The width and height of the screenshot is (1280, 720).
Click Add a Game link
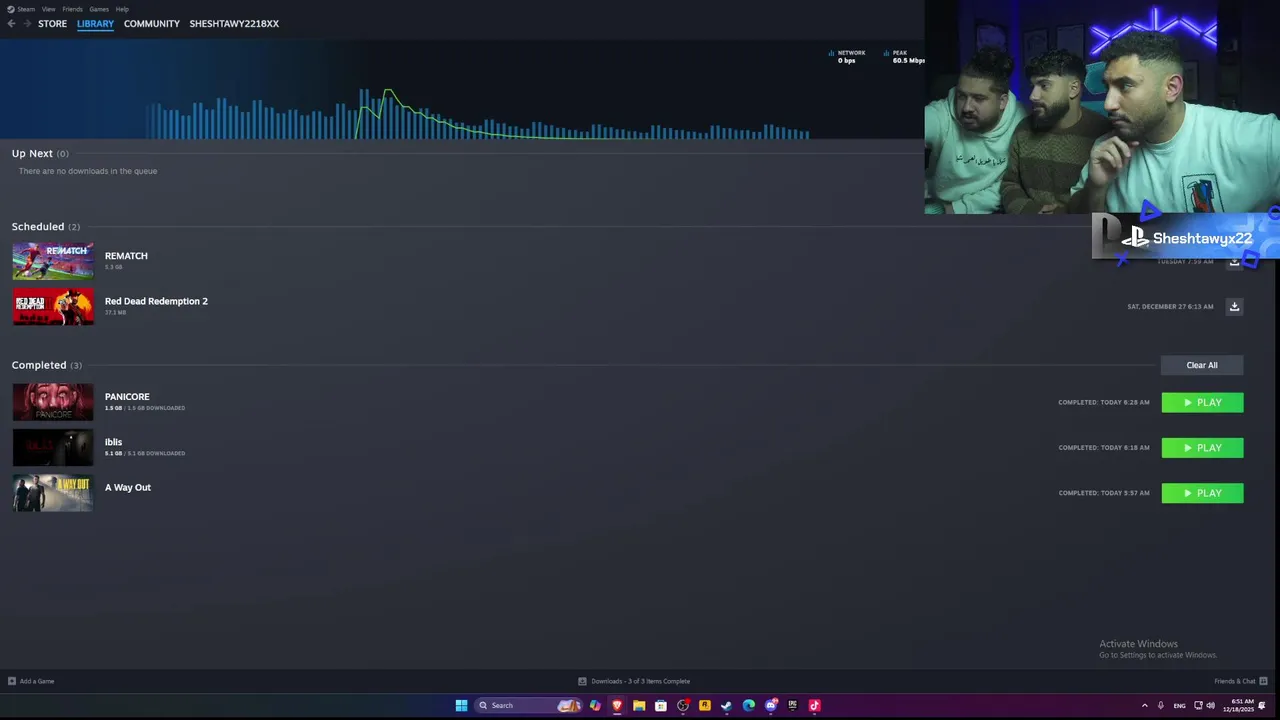tap(37, 681)
